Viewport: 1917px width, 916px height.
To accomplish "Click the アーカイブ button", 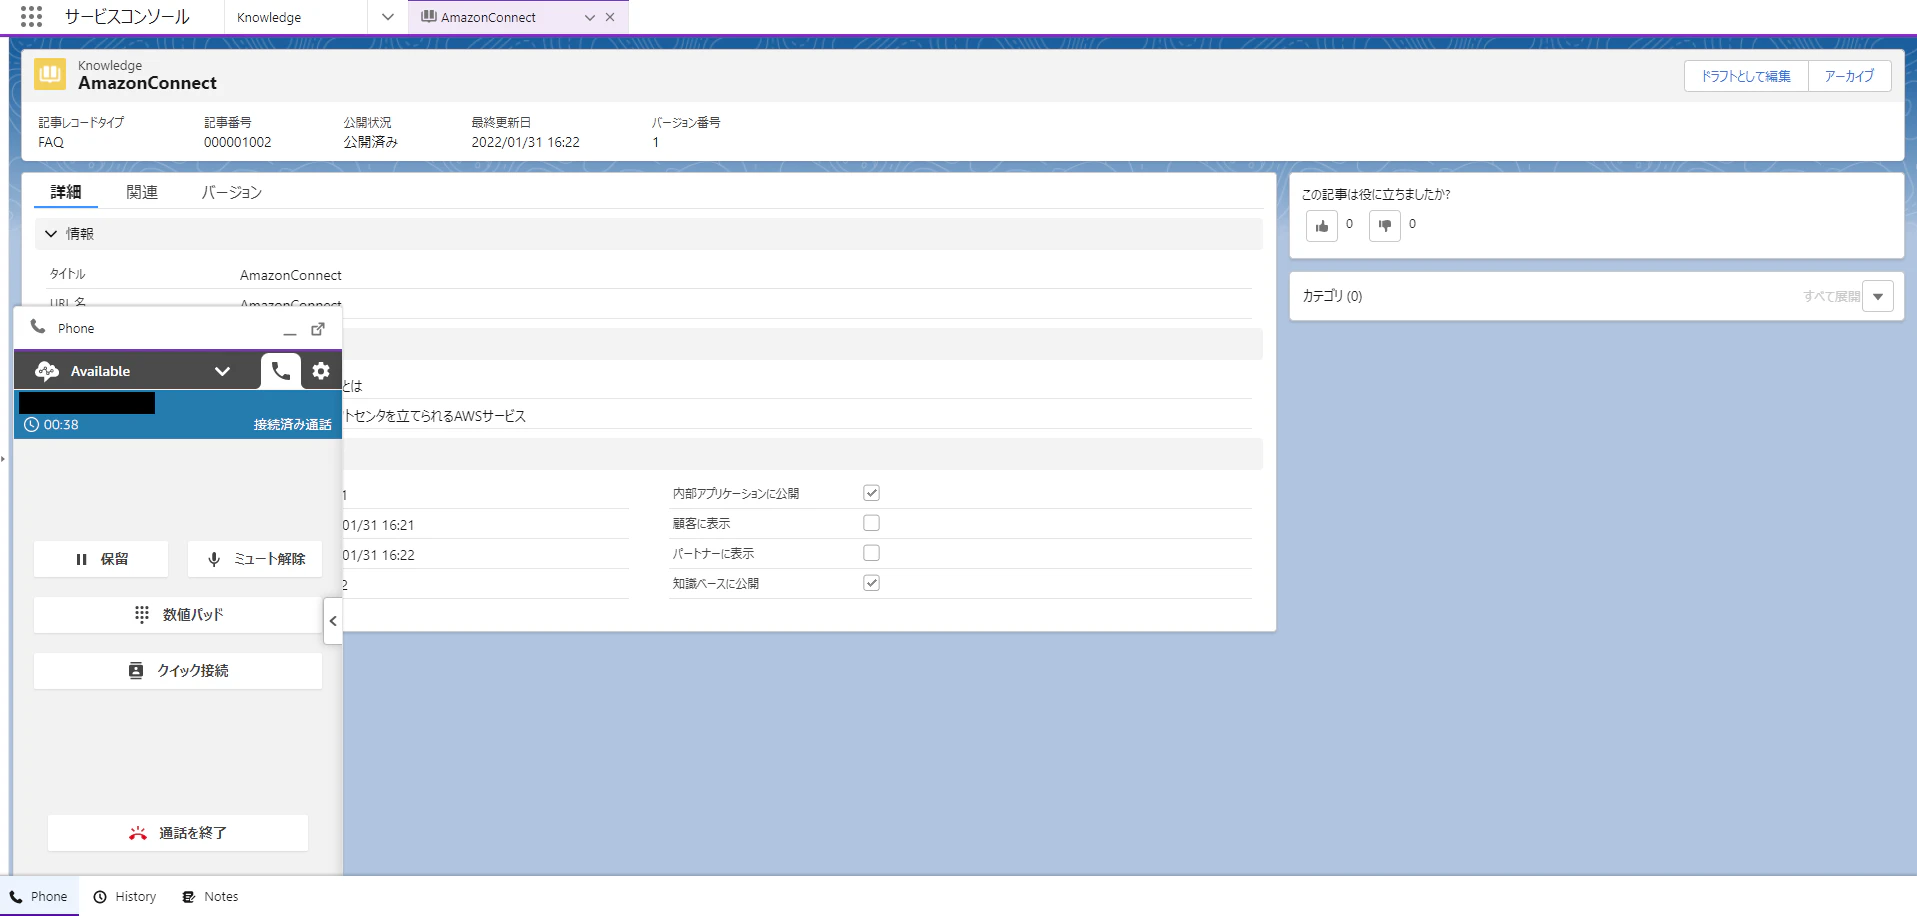I will [1849, 76].
